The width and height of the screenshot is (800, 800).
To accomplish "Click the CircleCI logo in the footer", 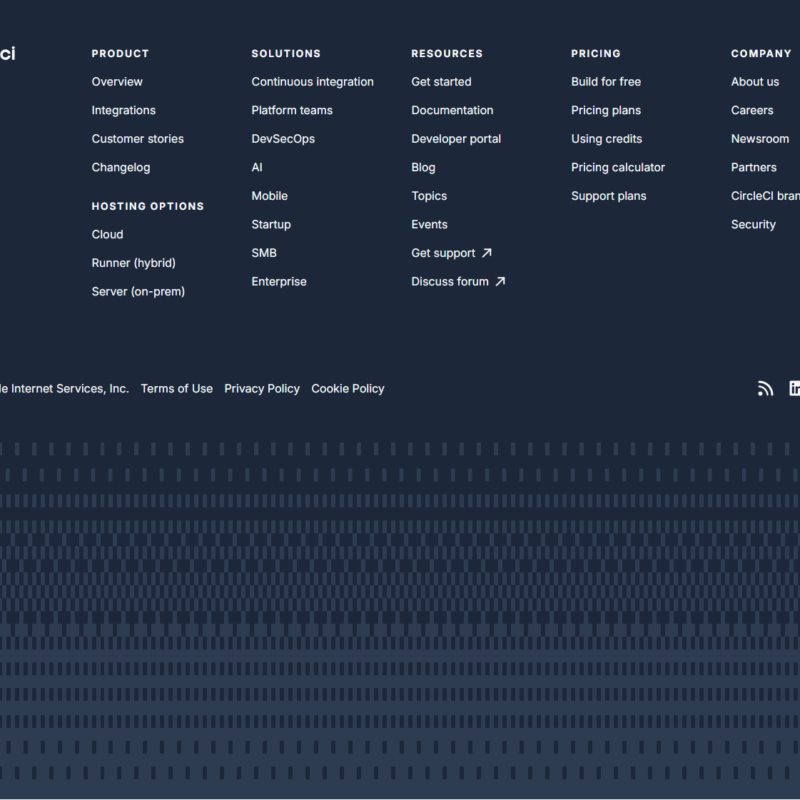I will [7, 54].
